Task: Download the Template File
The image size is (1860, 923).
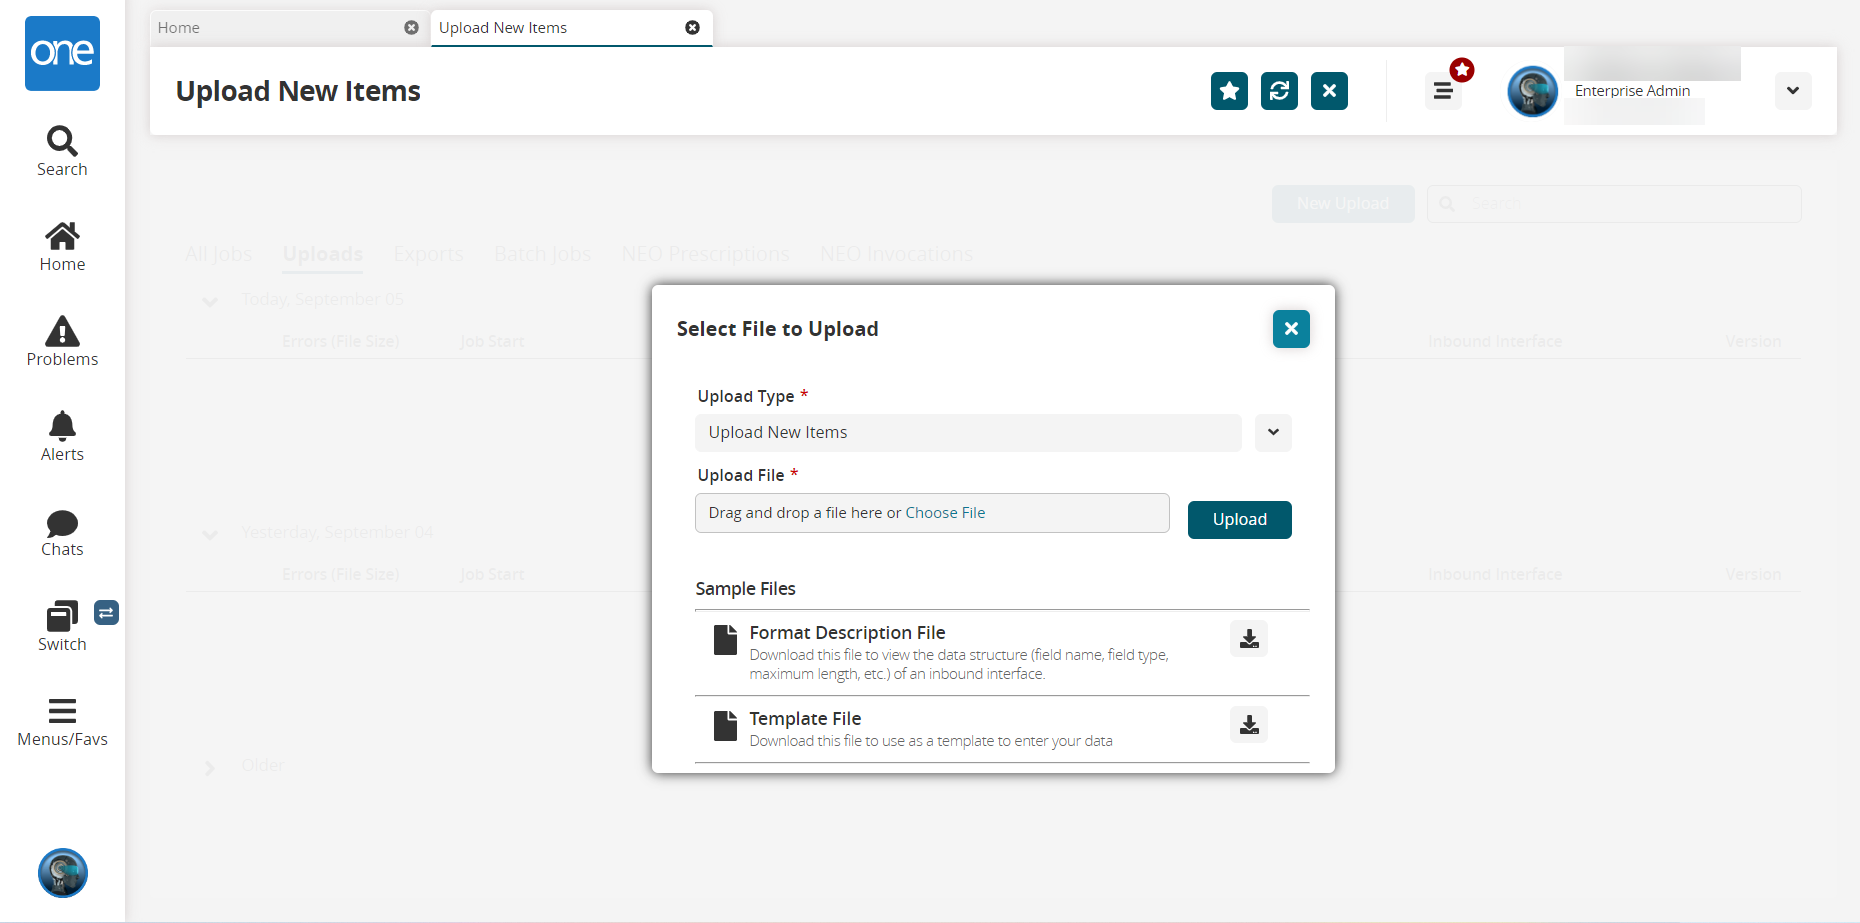Action: tap(1249, 725)
